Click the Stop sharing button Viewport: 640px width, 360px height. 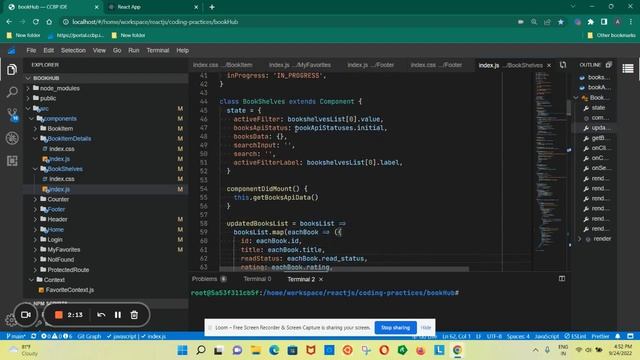(395, 327)
